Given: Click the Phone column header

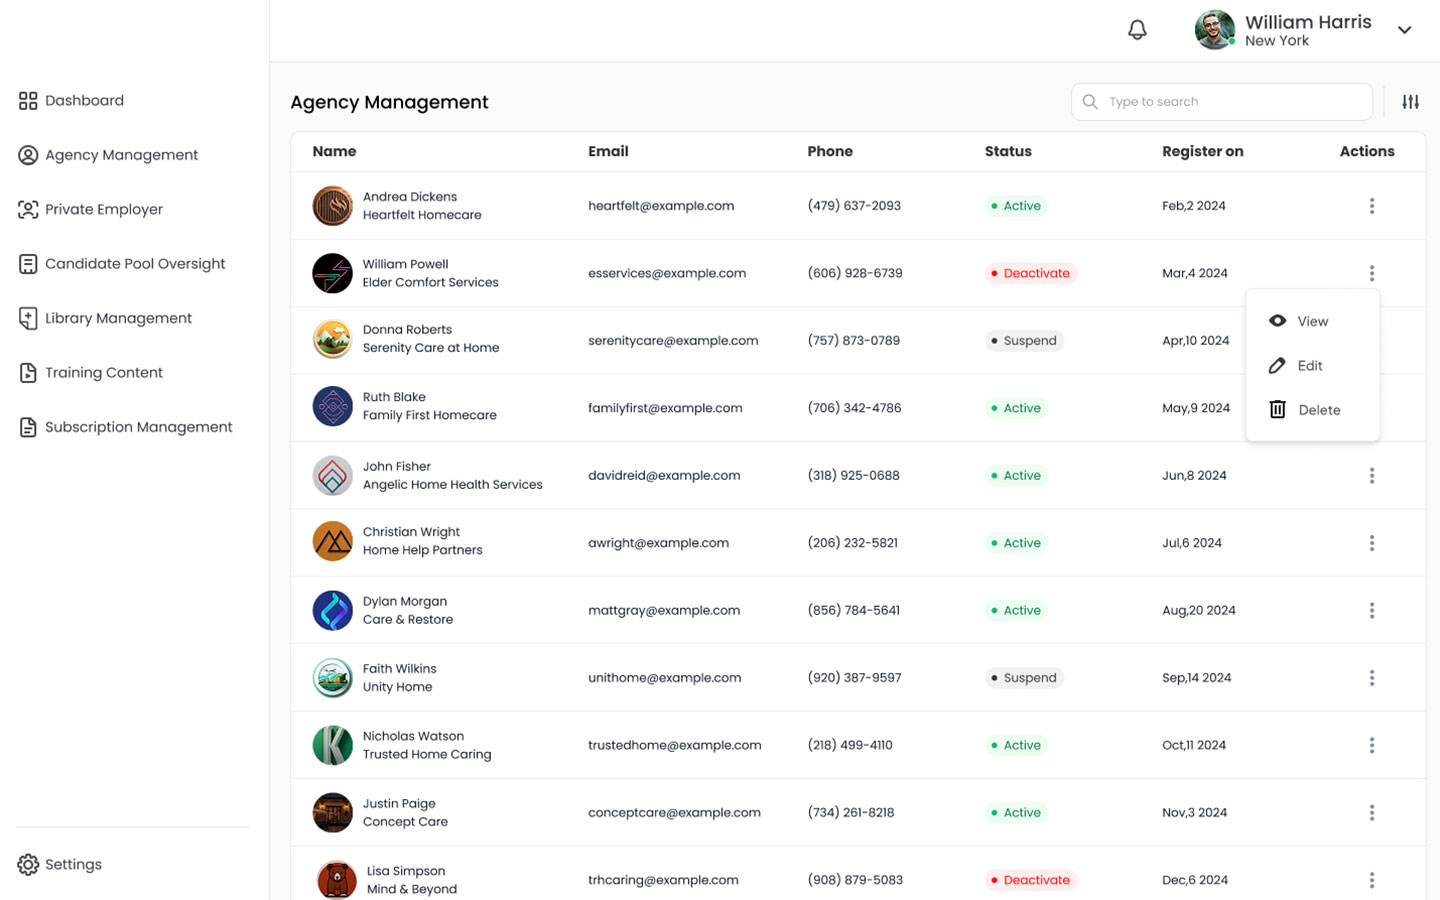Looking at the screenshot, I should pyautogui.click(x=830, y=152).
